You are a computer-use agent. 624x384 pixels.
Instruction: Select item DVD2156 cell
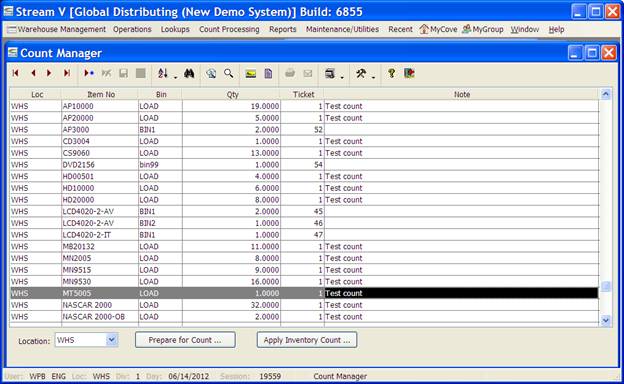tap(100, 165)
